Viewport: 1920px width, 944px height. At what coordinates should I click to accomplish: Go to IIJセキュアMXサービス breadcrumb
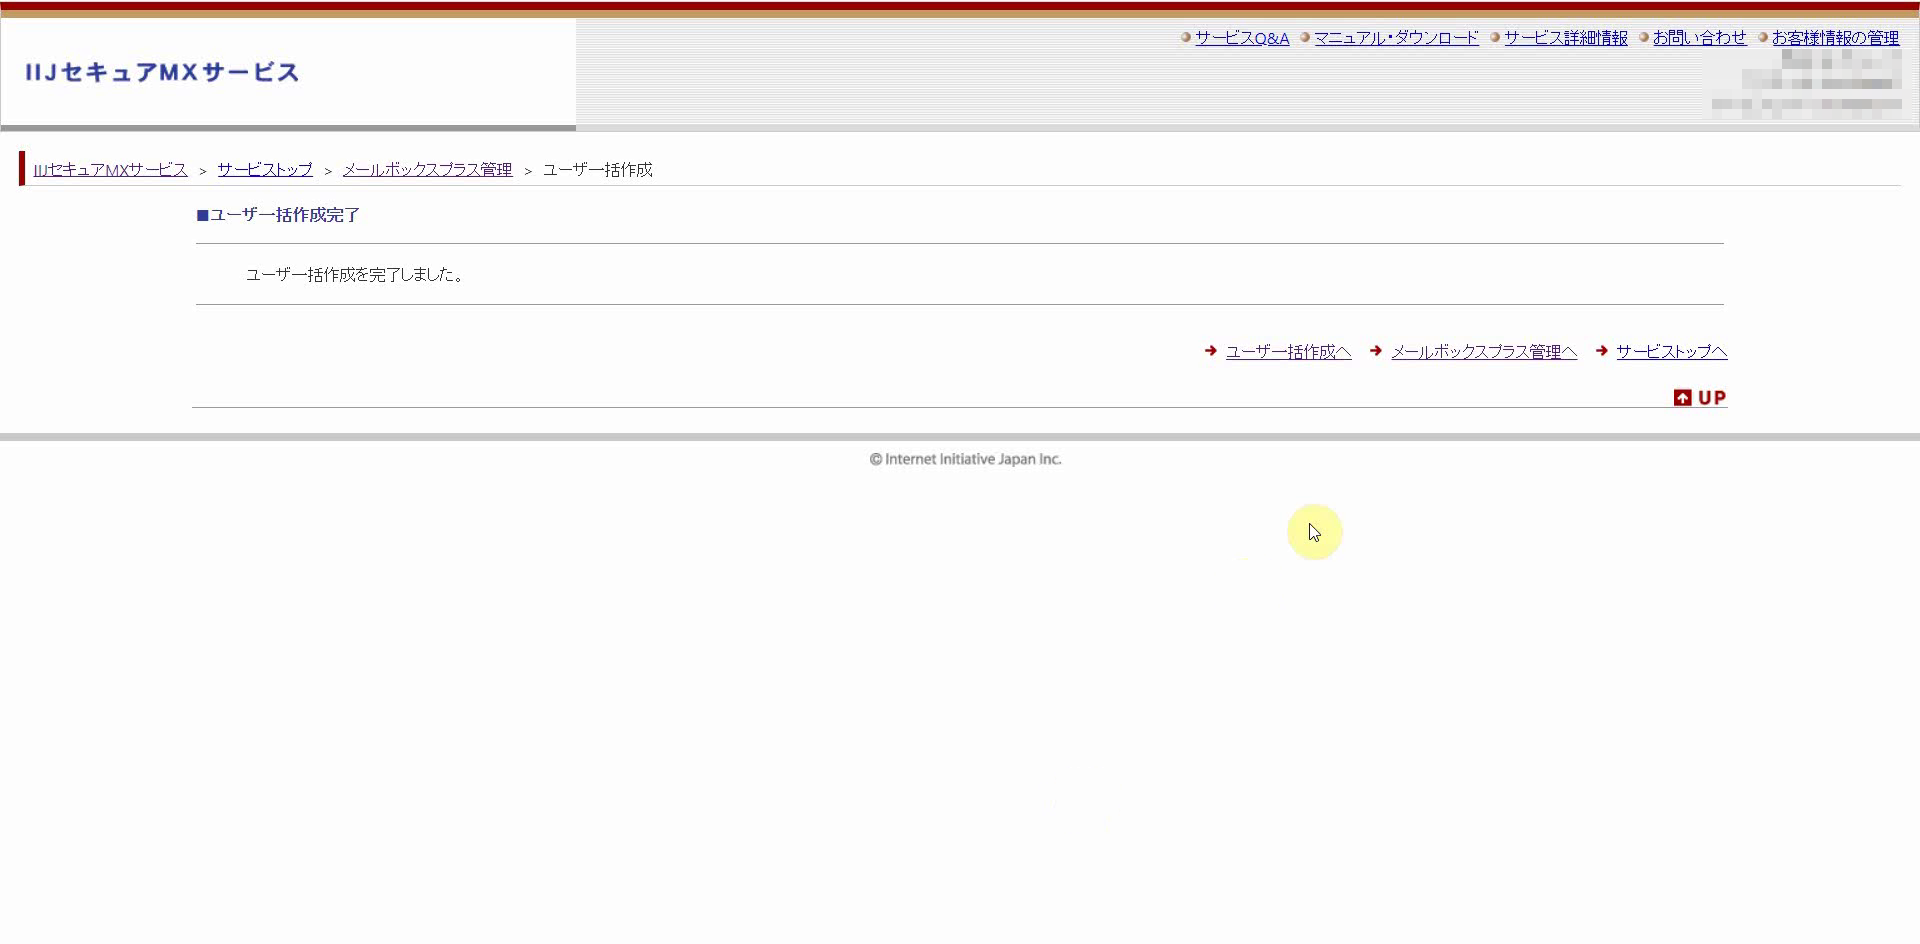110,170
